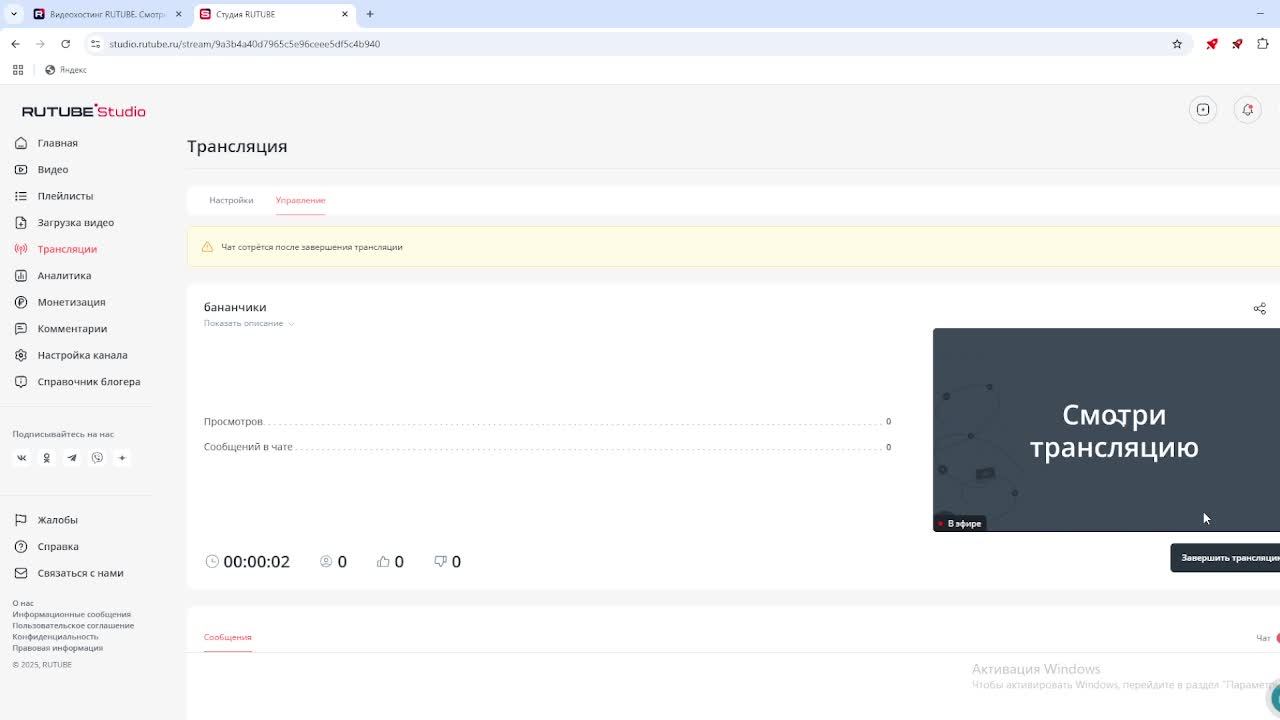Screen dimensions: 1280x720
Task: Click the gear icon beside Настройка канала
Action: click(x=21, y=355)
